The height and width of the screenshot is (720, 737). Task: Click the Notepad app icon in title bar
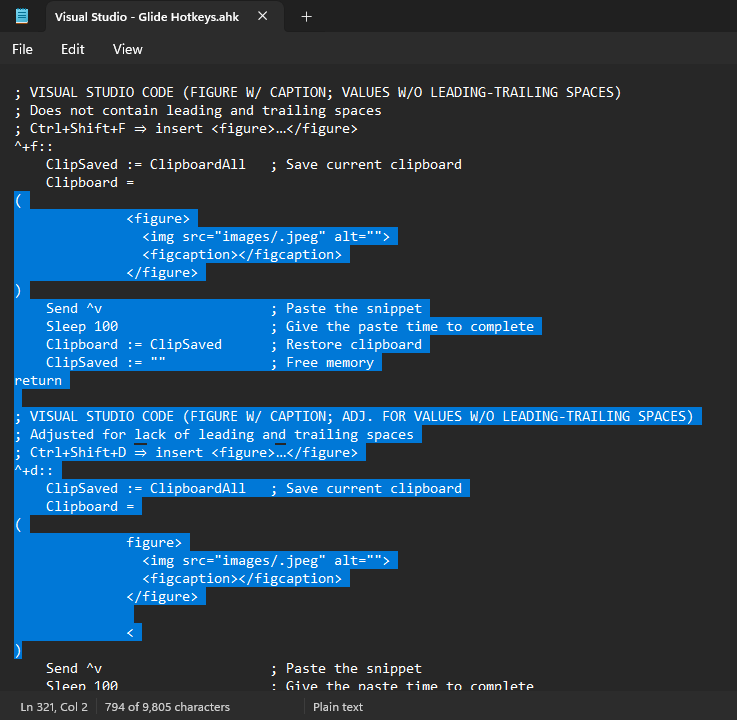pyautogui.click(x=22, y=16)
